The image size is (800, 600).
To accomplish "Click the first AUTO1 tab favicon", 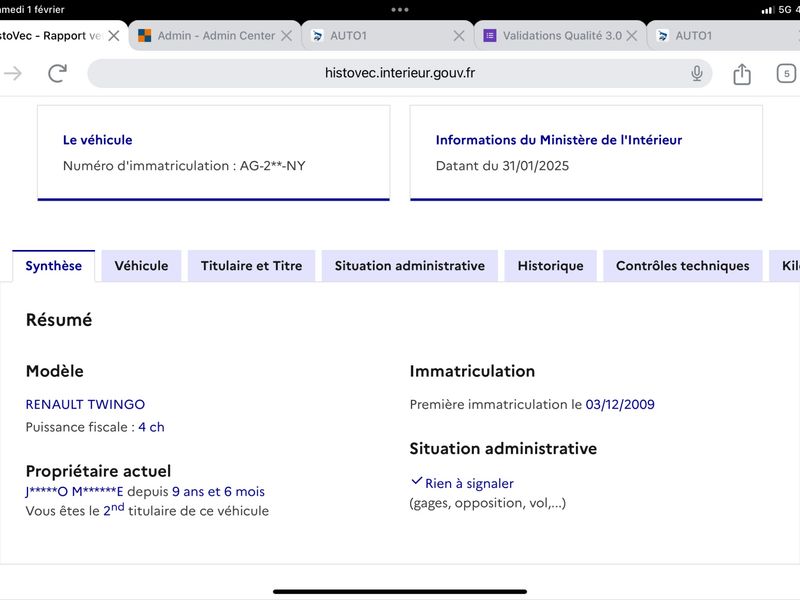I will 317,36.
